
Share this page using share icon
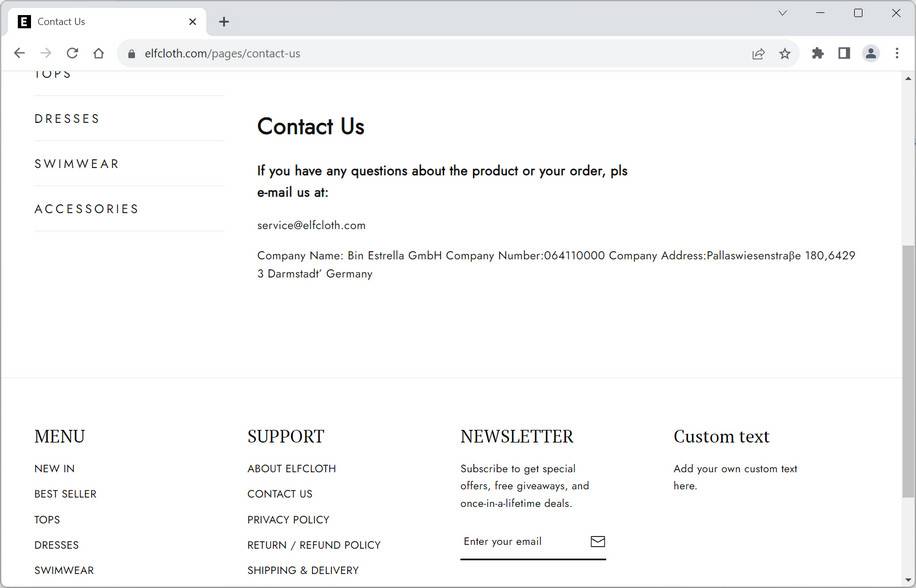tap(758, 54)
